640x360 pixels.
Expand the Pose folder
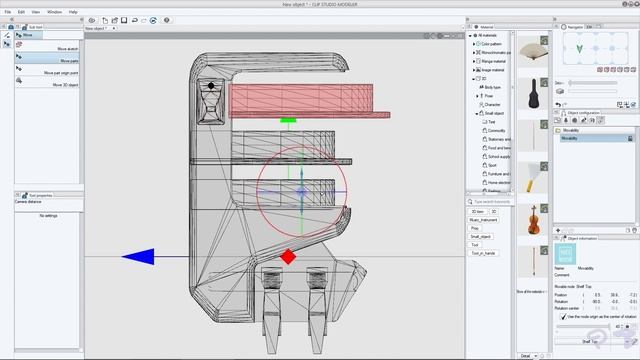coord(477,96)
